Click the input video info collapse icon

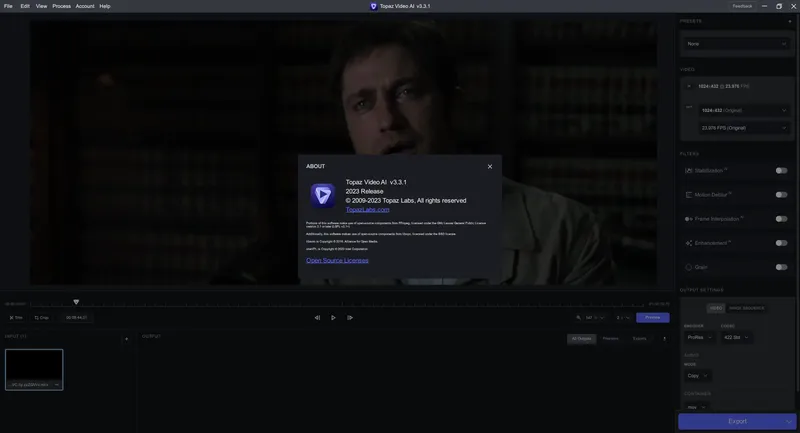[689, 86]
